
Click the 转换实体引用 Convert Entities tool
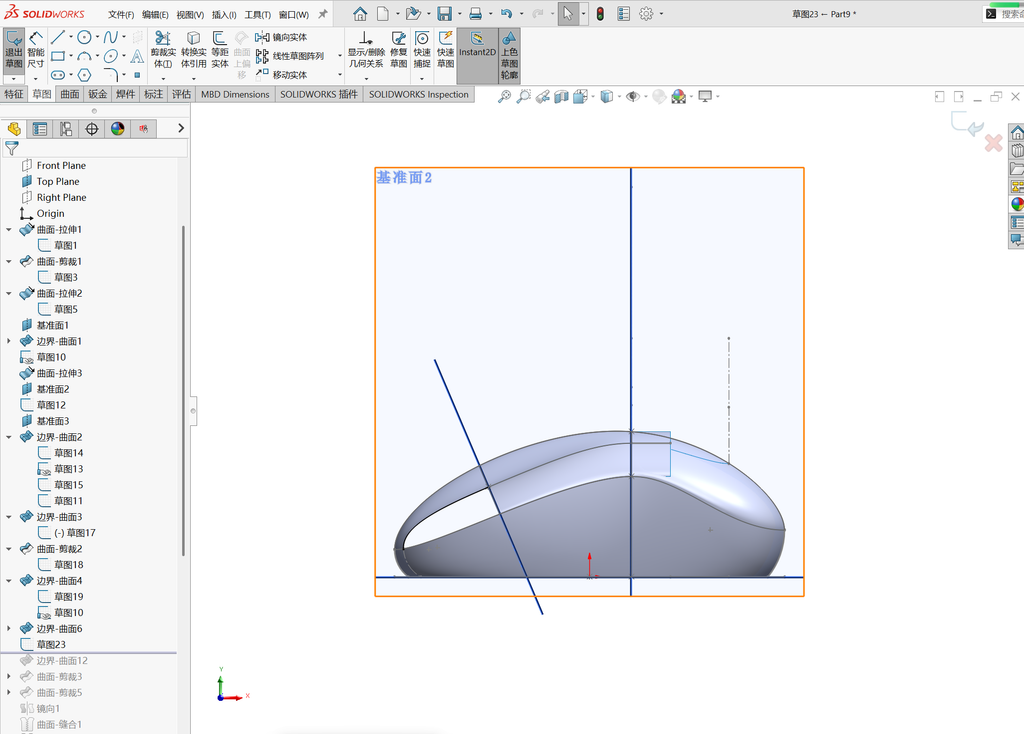[x=193, y=50]
